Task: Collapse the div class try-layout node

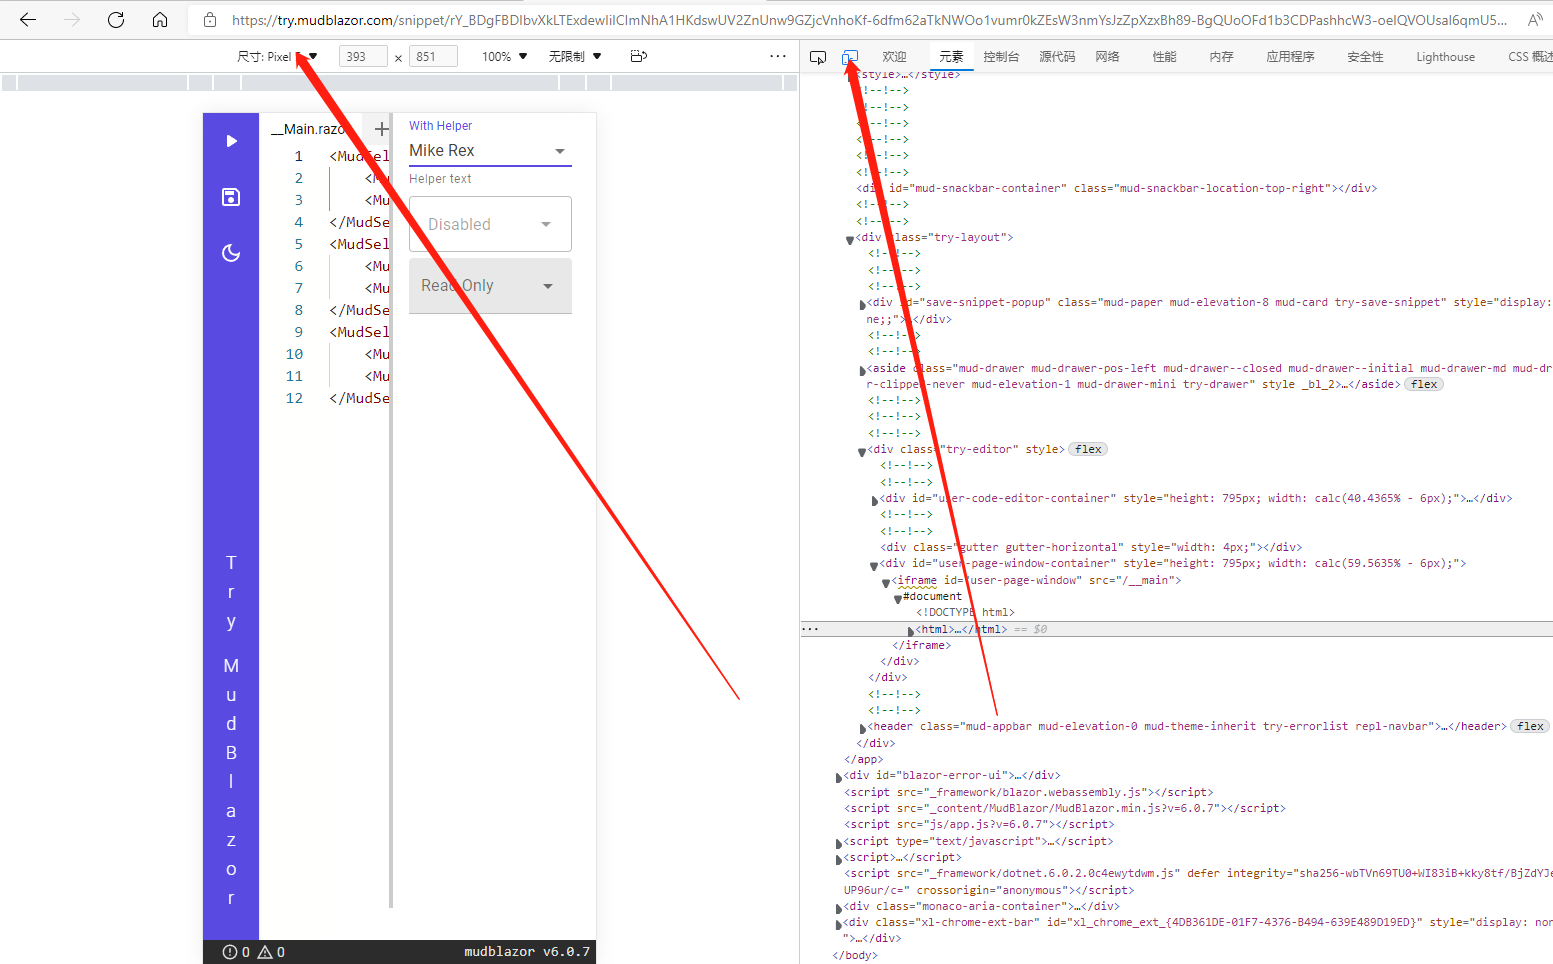Action: [x=850, y=239]
